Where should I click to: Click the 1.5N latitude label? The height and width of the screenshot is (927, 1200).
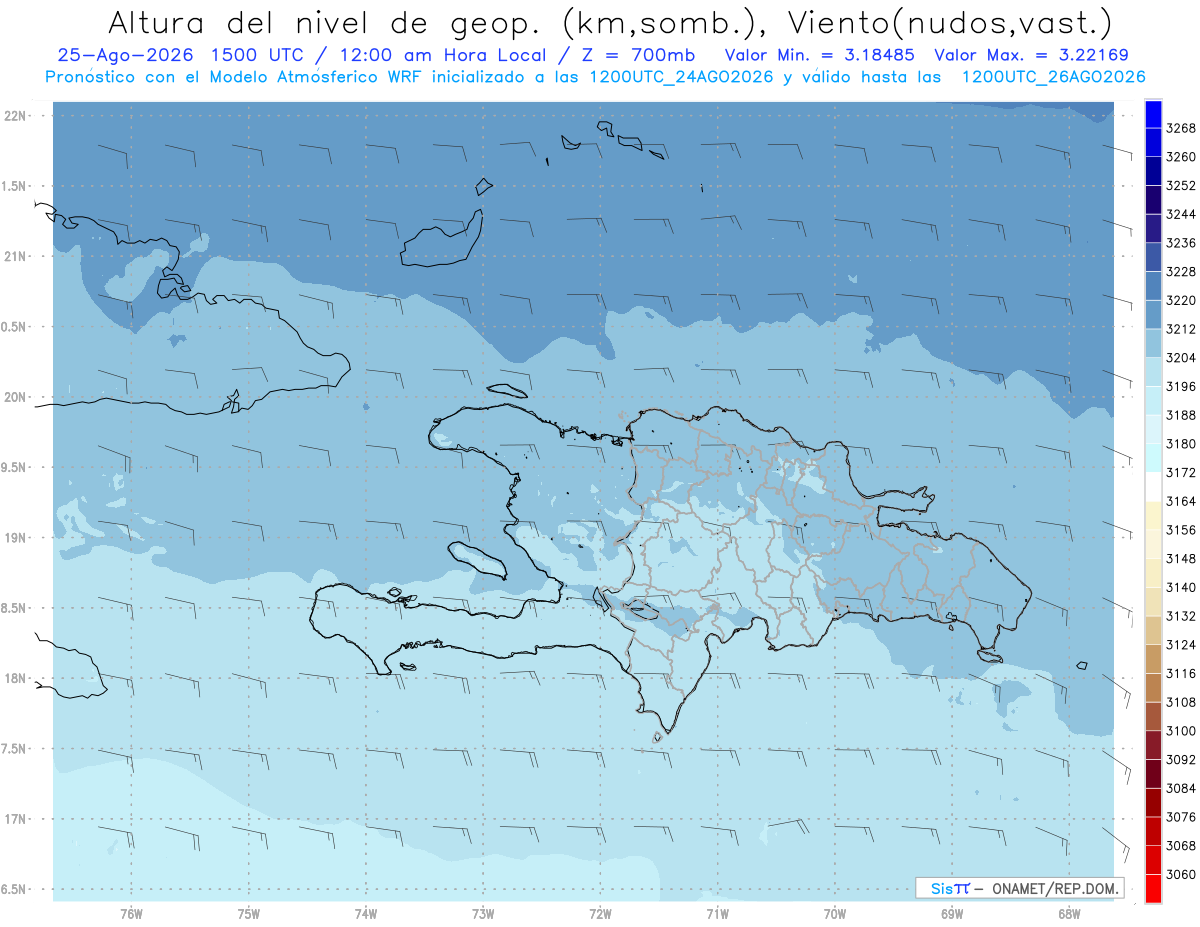[x=14, y=186]
